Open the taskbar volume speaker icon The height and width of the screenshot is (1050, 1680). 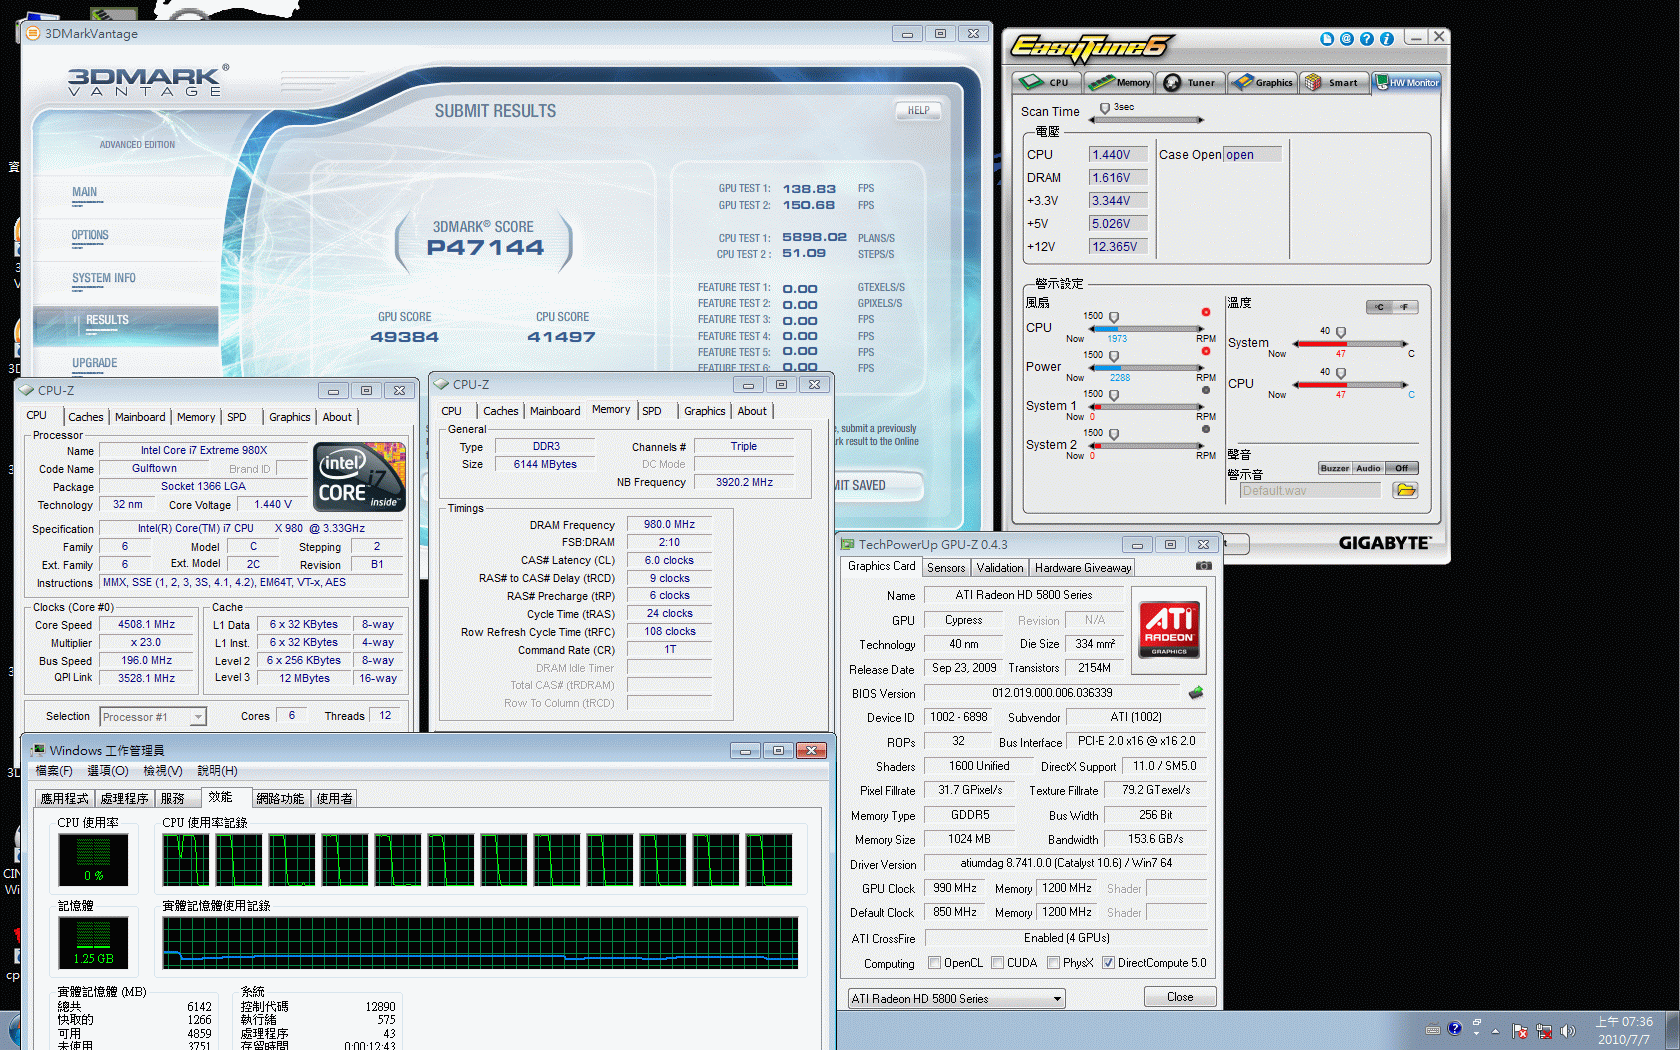1567,1031
